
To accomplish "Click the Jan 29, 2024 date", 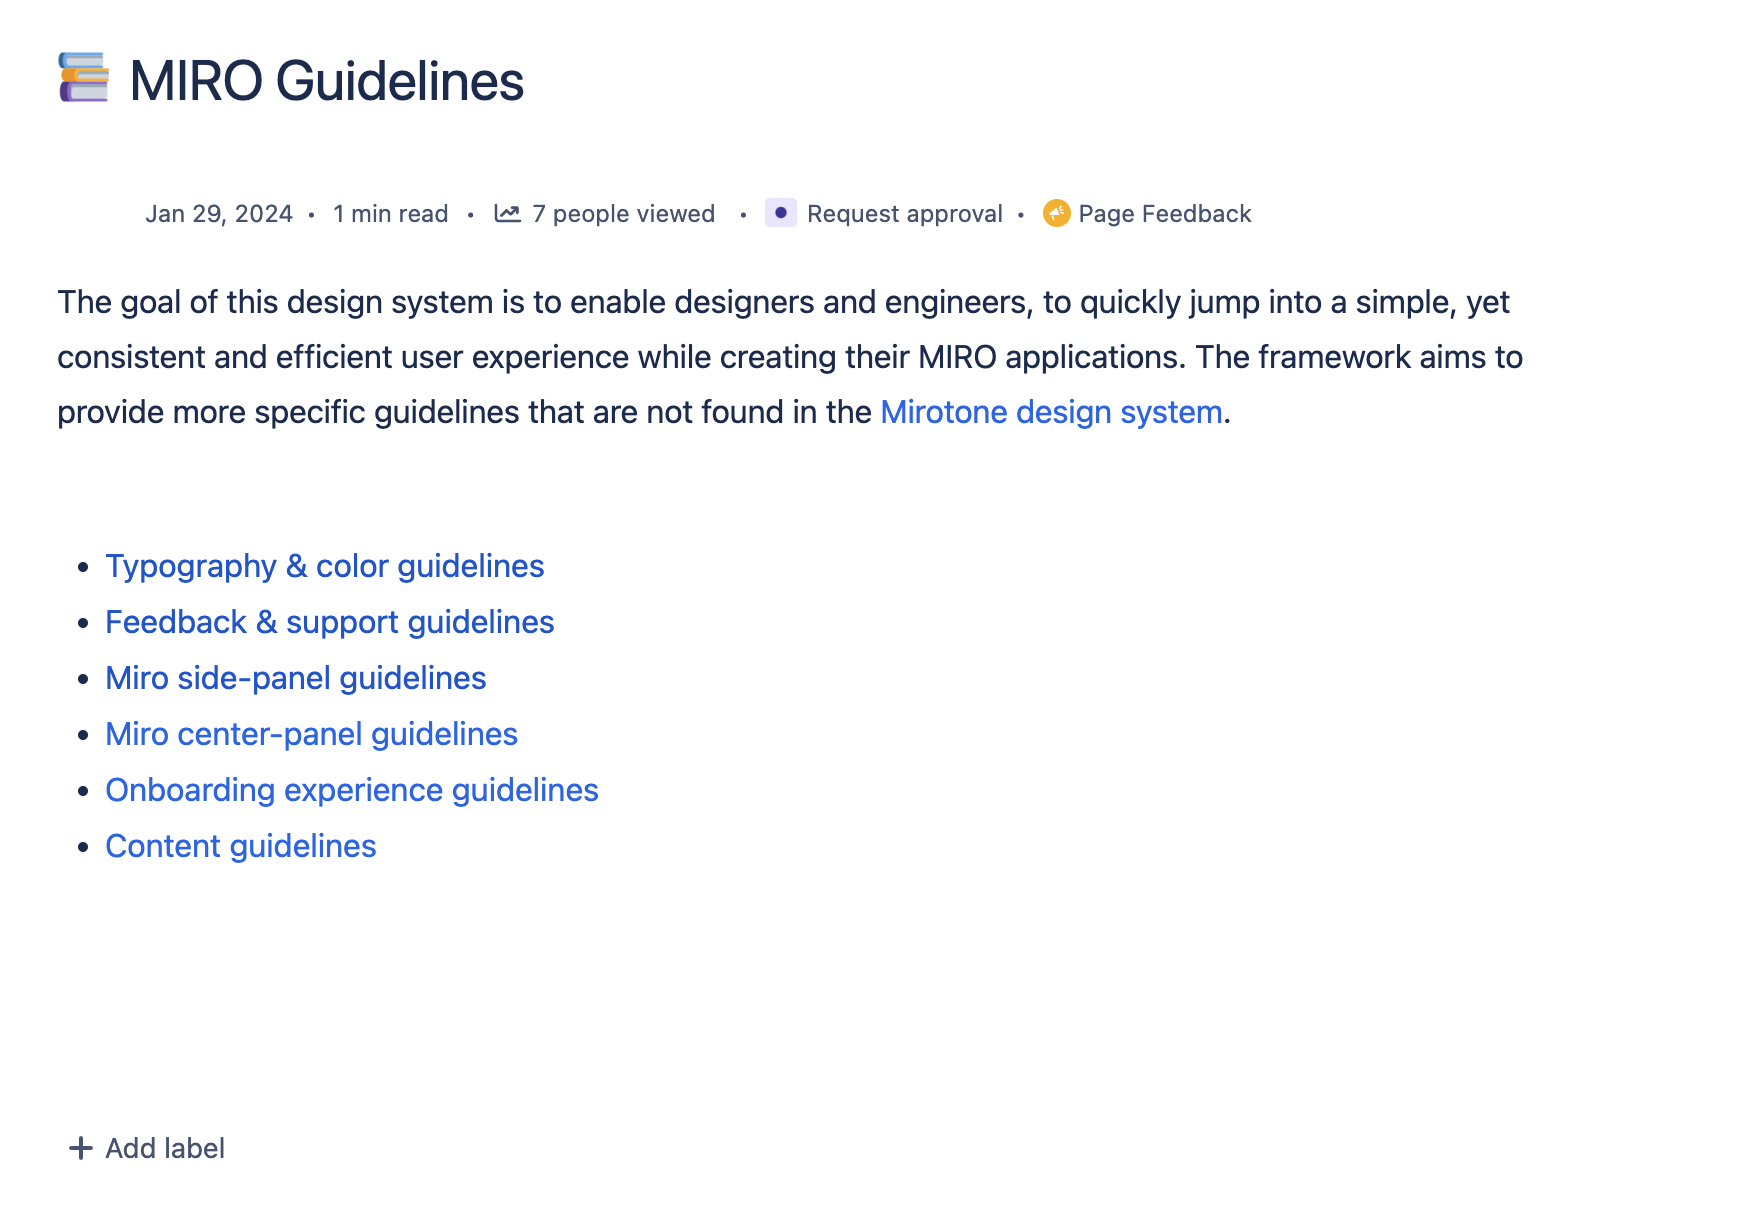I will tap(219, 214).
